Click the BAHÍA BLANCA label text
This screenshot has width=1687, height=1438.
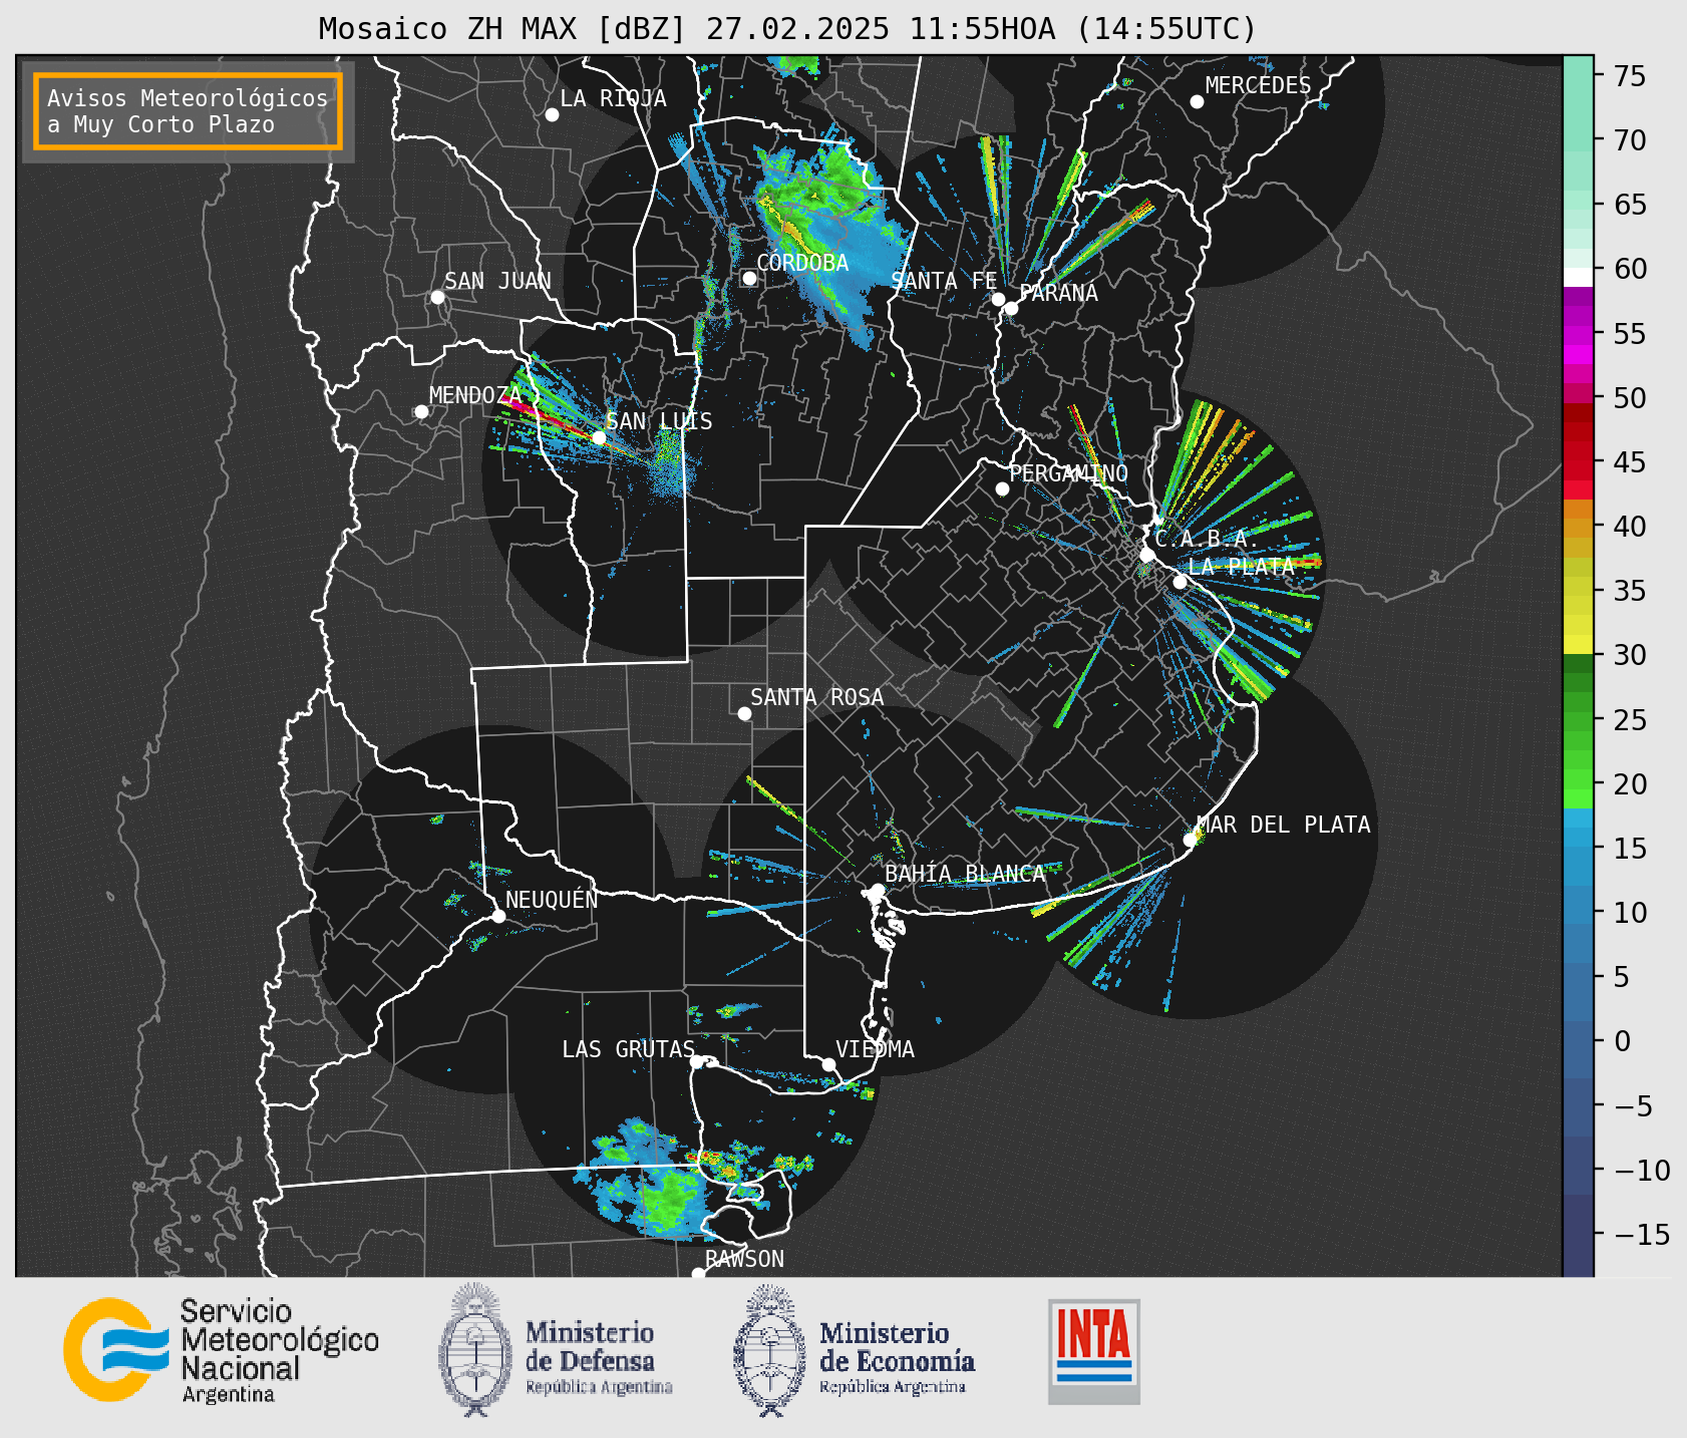(x=965, y=874)
